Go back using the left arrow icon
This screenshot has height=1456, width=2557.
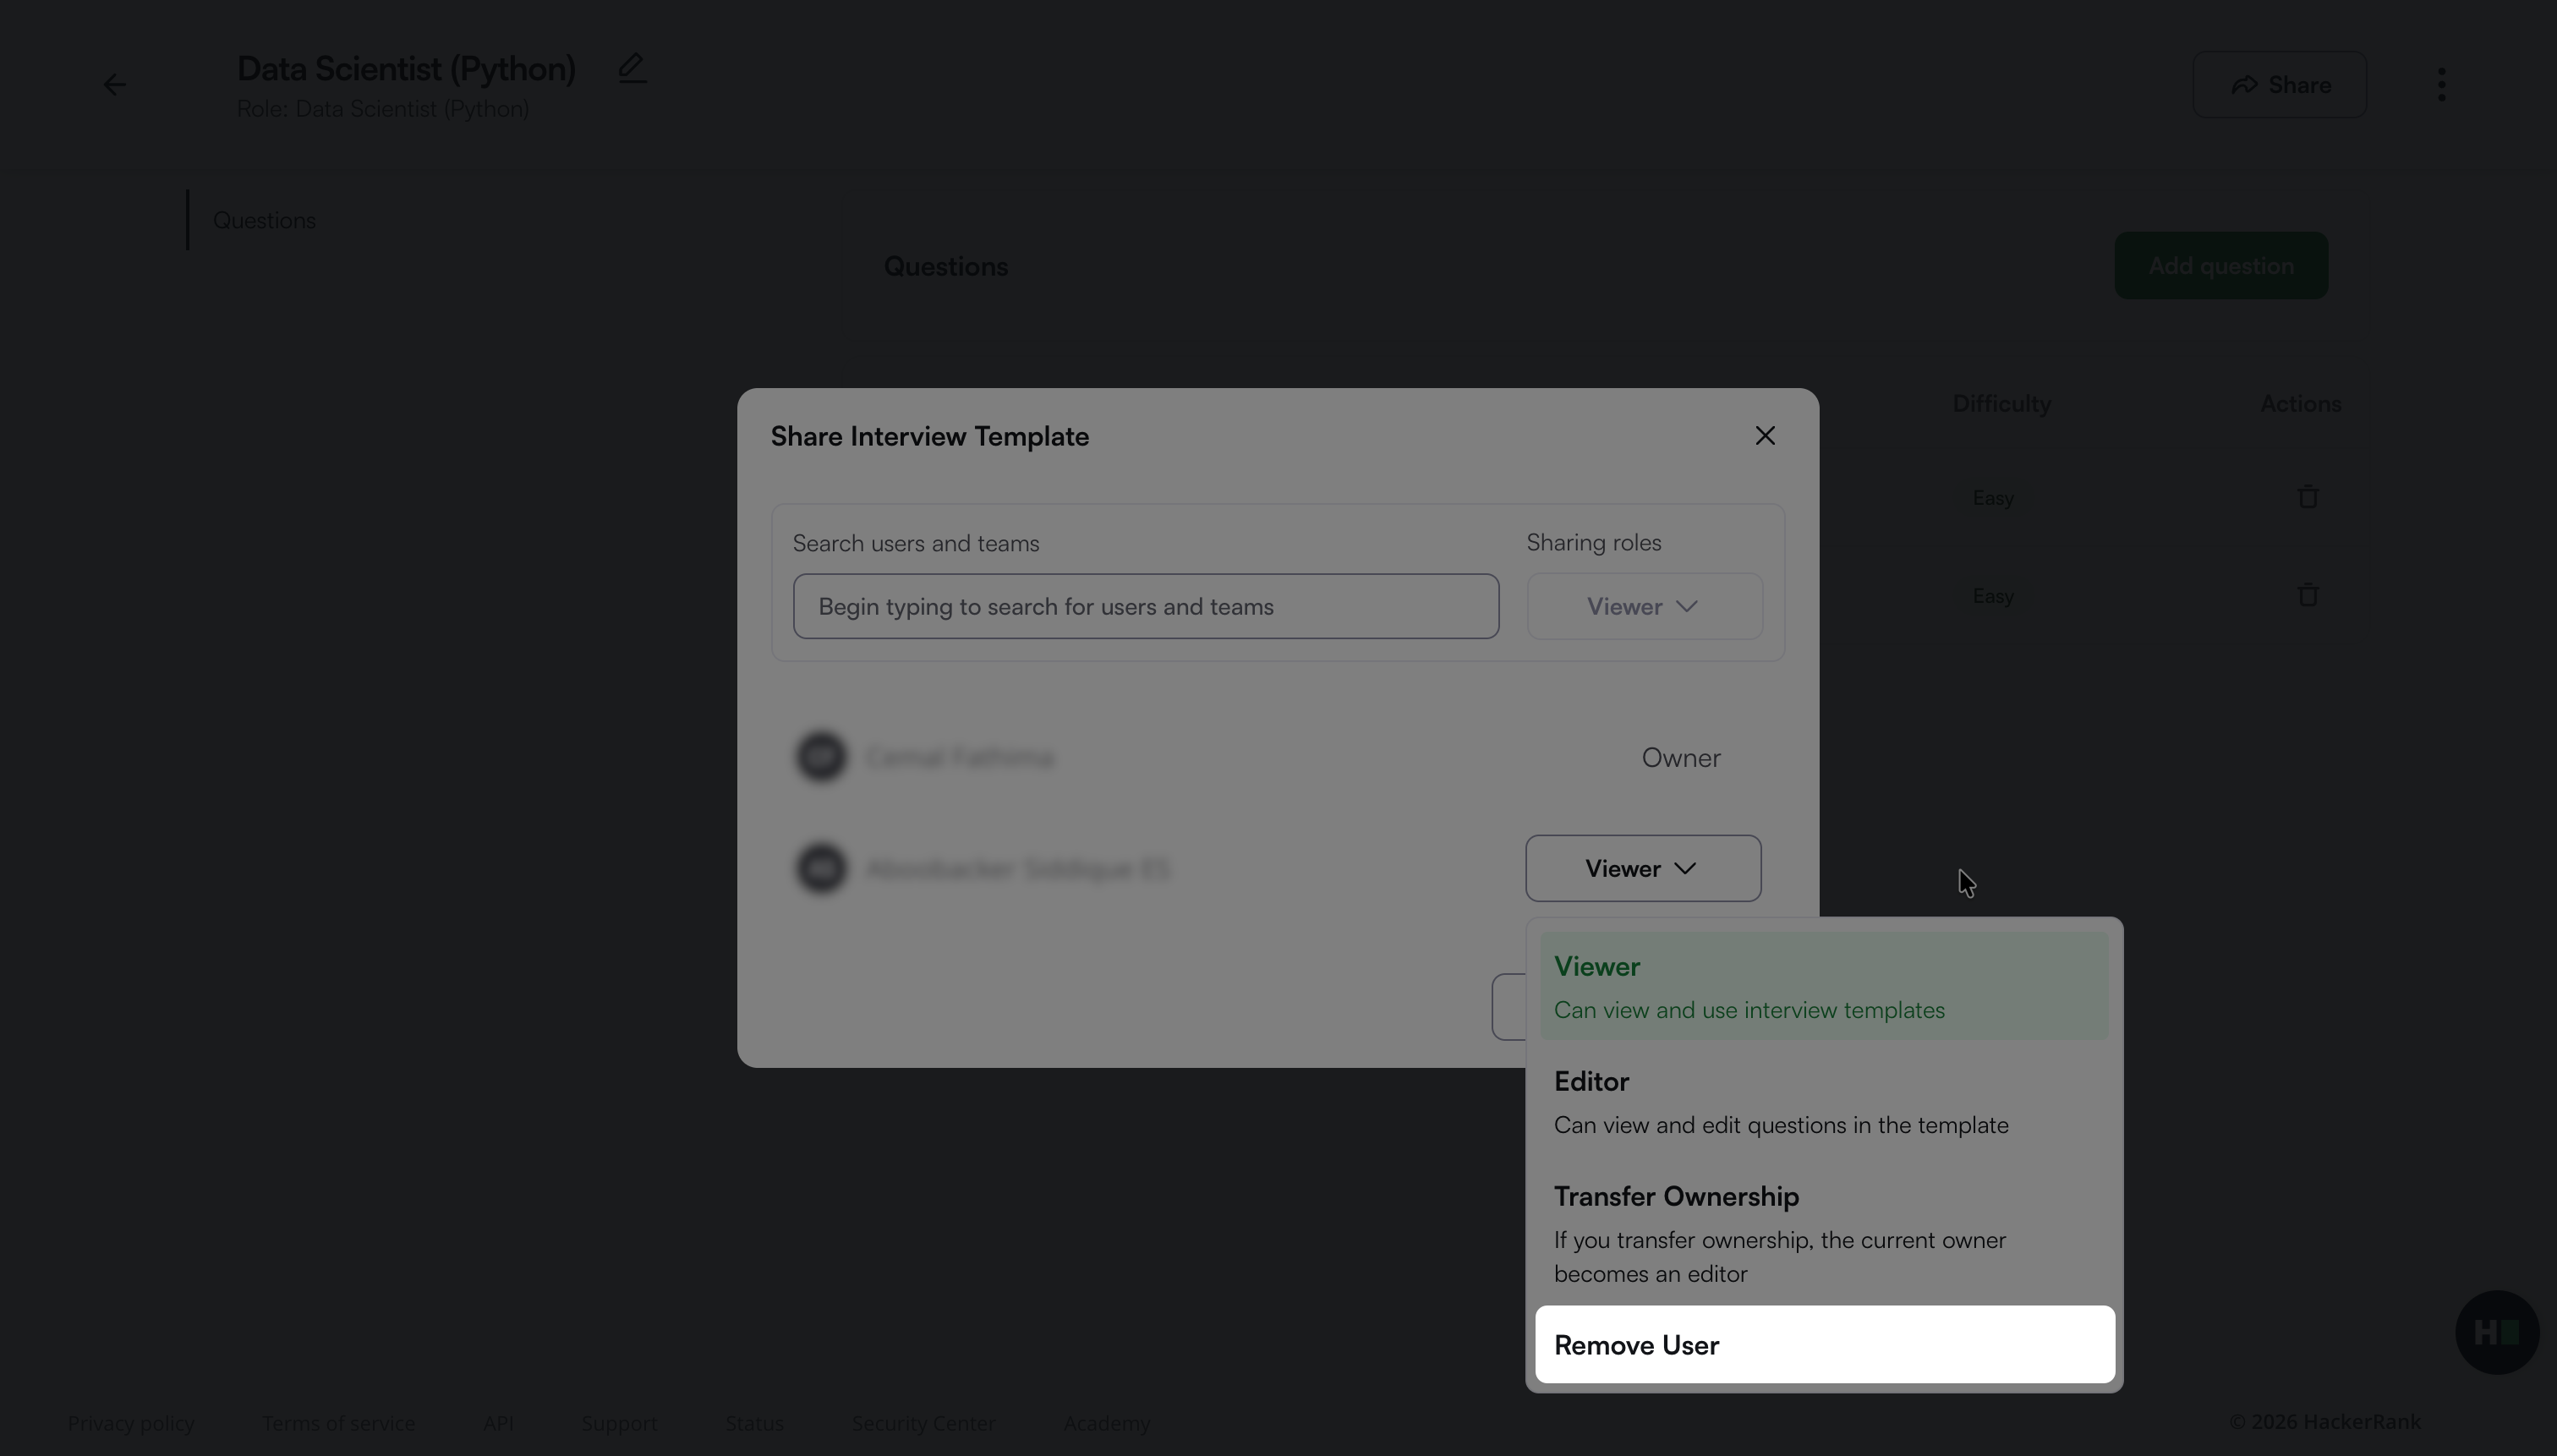(115, 85)
